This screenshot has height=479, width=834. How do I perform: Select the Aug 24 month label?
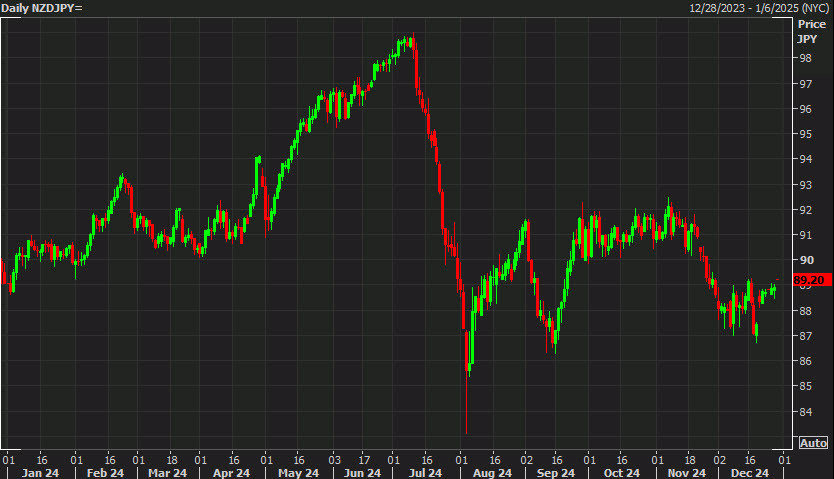[491, 472]
